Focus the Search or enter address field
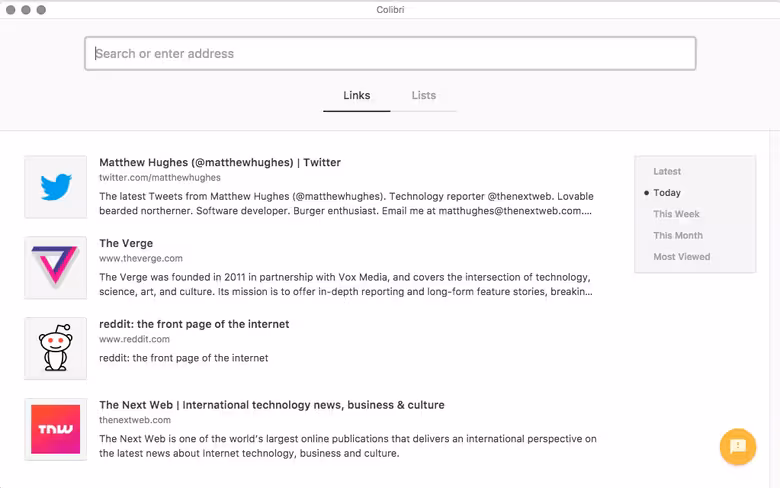 pyautogui.click(x=390, y=53)
